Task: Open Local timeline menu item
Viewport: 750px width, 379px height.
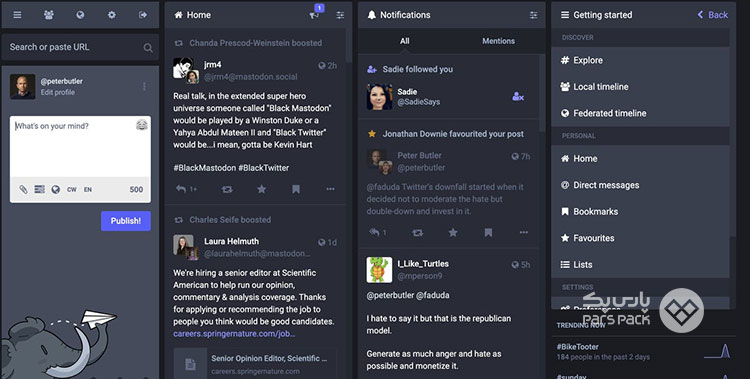Action: pos(640,87)
